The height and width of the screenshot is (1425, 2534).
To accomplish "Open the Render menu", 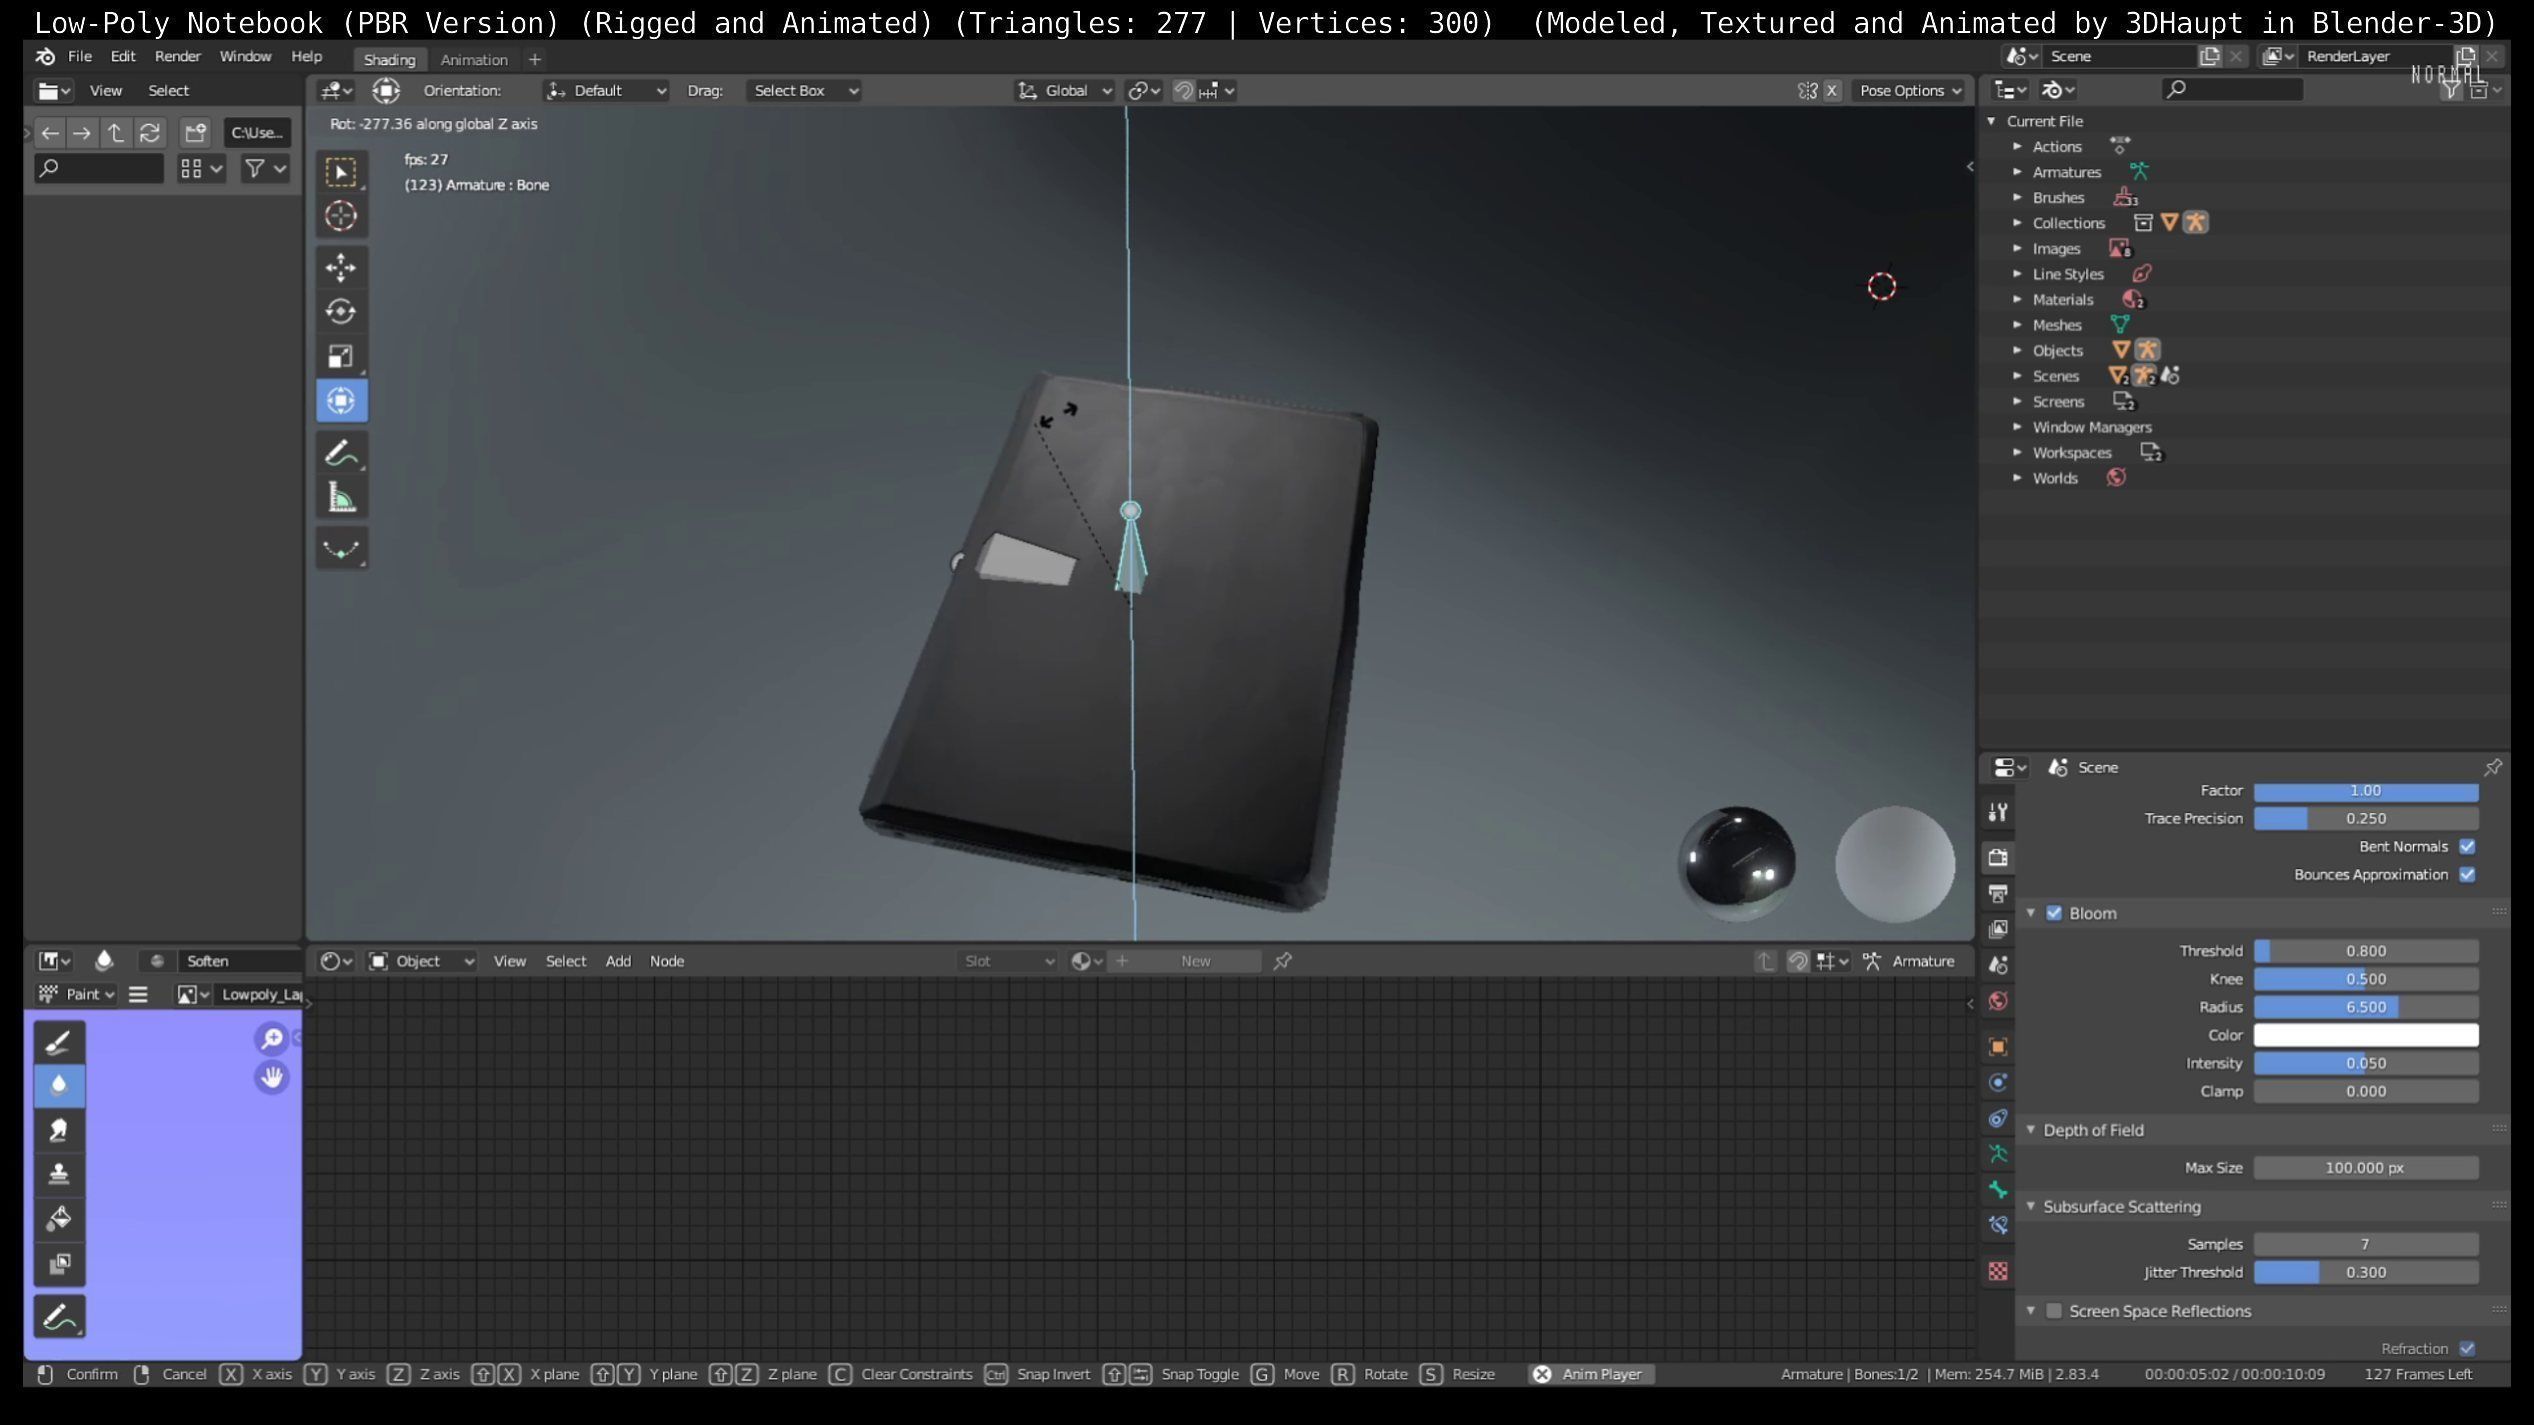I will pyautogui.click(x=177, y=56).
